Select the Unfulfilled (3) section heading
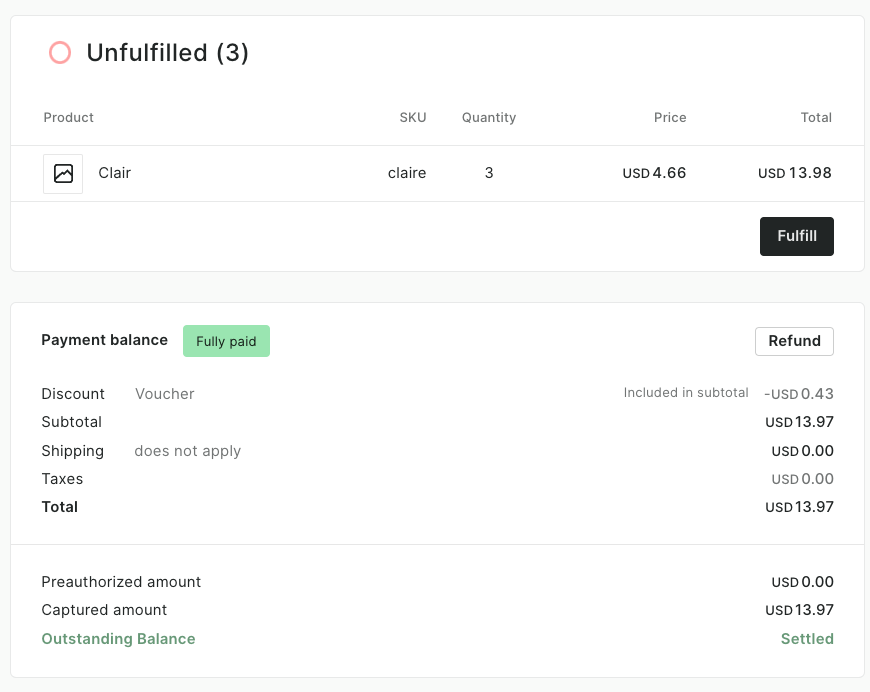 click(168, 53)
